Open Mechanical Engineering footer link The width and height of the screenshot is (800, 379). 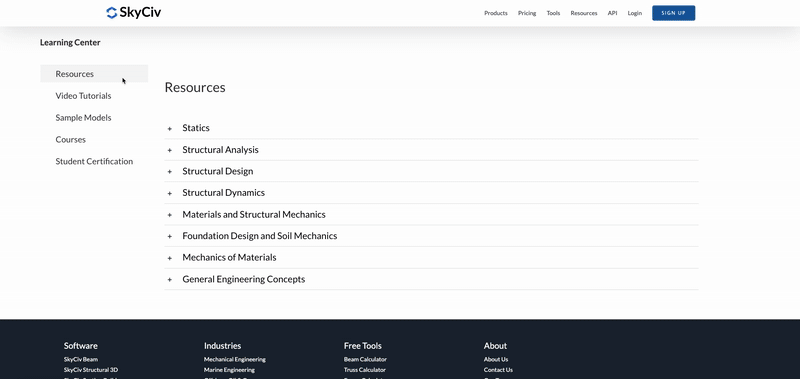pyautogui.click(x=235, y=359)
